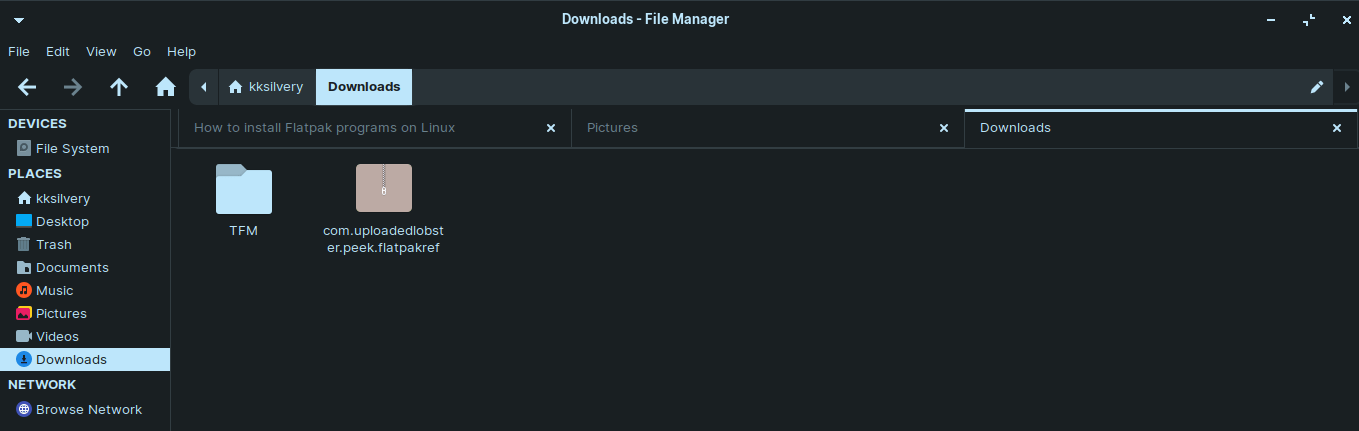Screen dimensions: 1359x431
Task: Open the TFM folder
Action: click(x=243, y=190)
